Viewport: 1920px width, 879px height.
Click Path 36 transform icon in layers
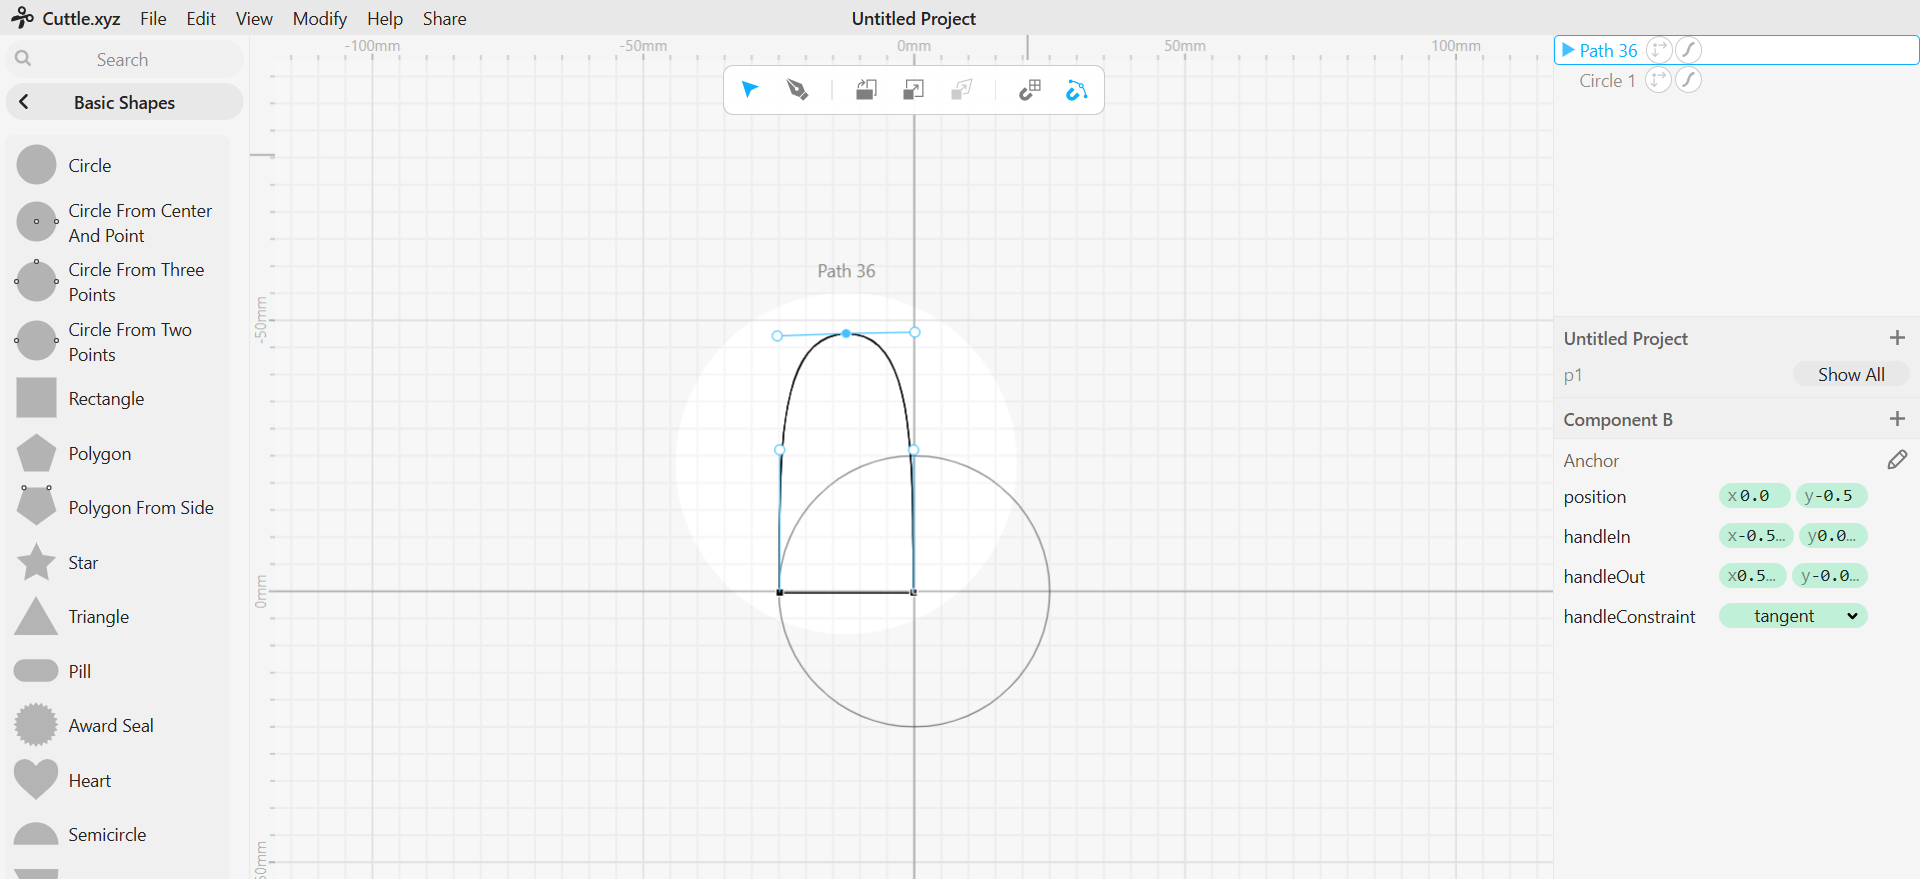[1659, 50]
